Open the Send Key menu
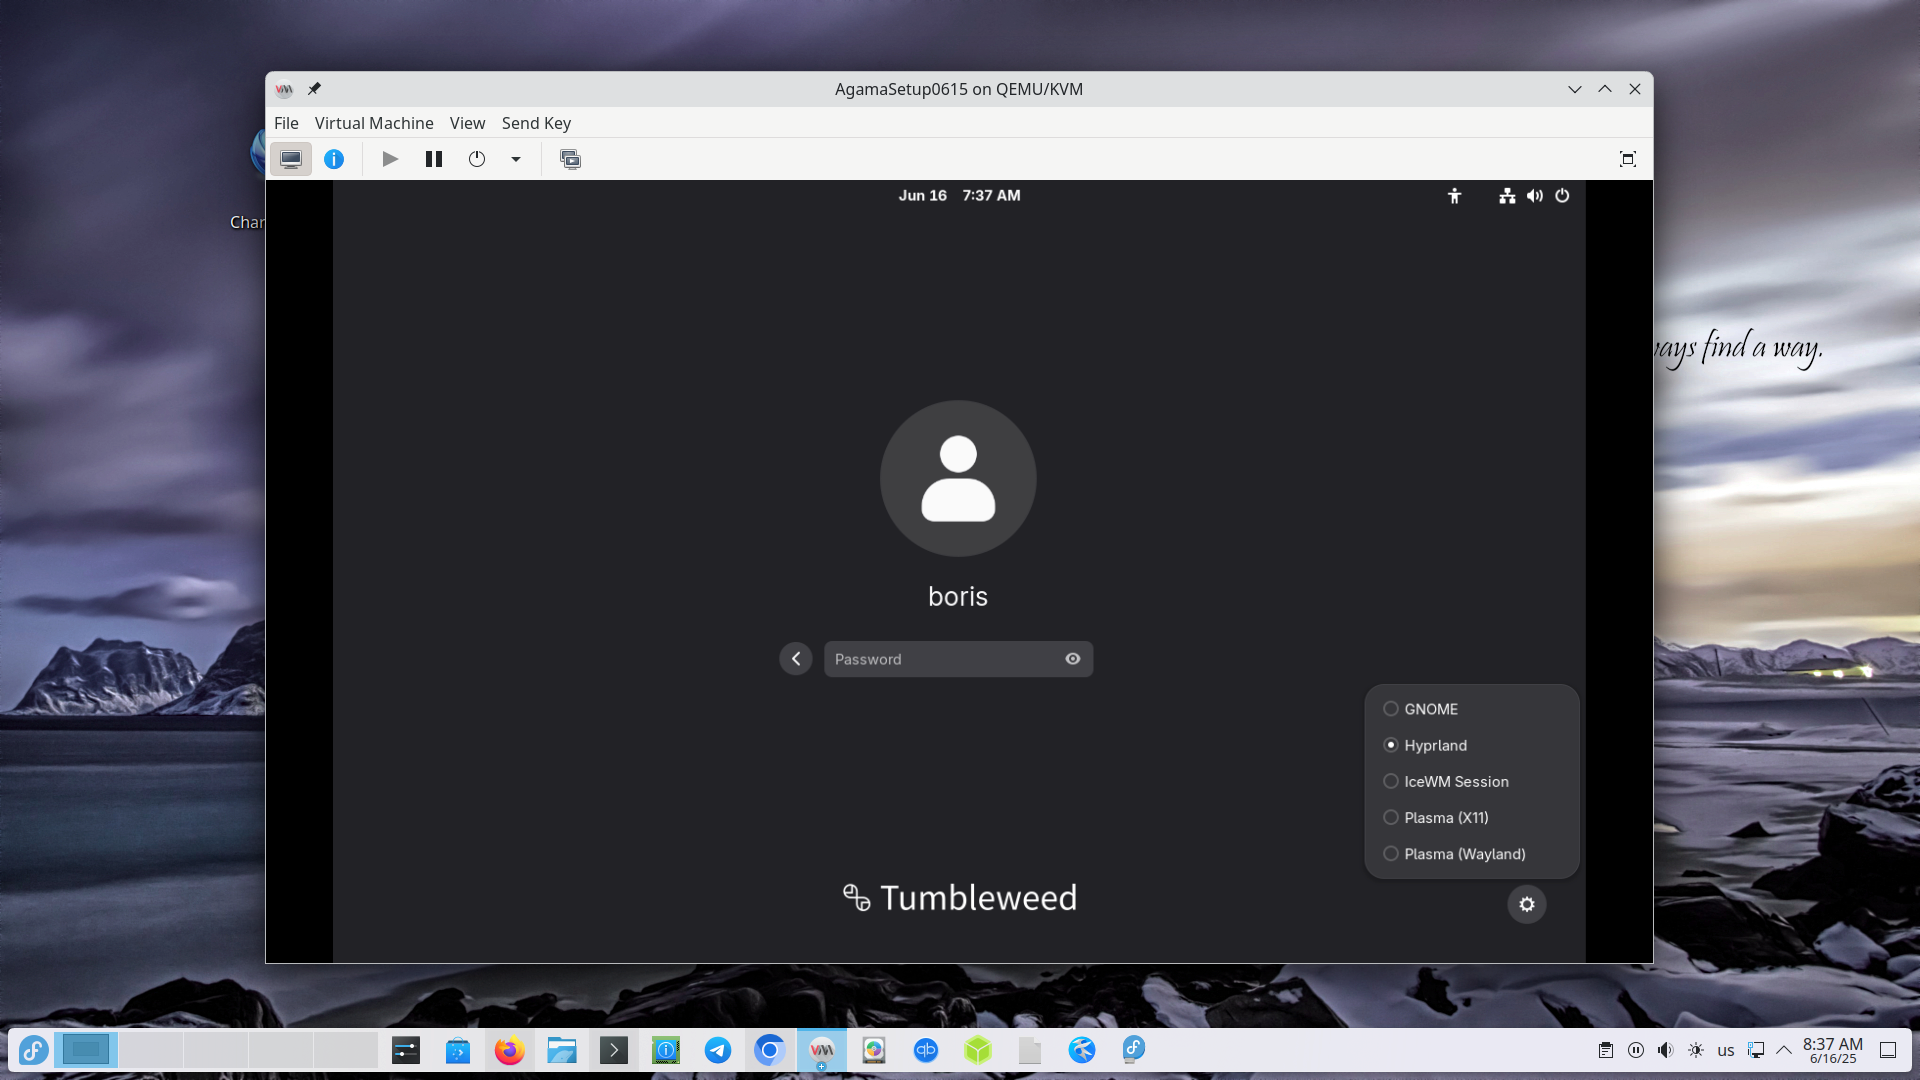Image resolution: width=1920 pixels, height=1080 pixels. click(x=536, y=123)
